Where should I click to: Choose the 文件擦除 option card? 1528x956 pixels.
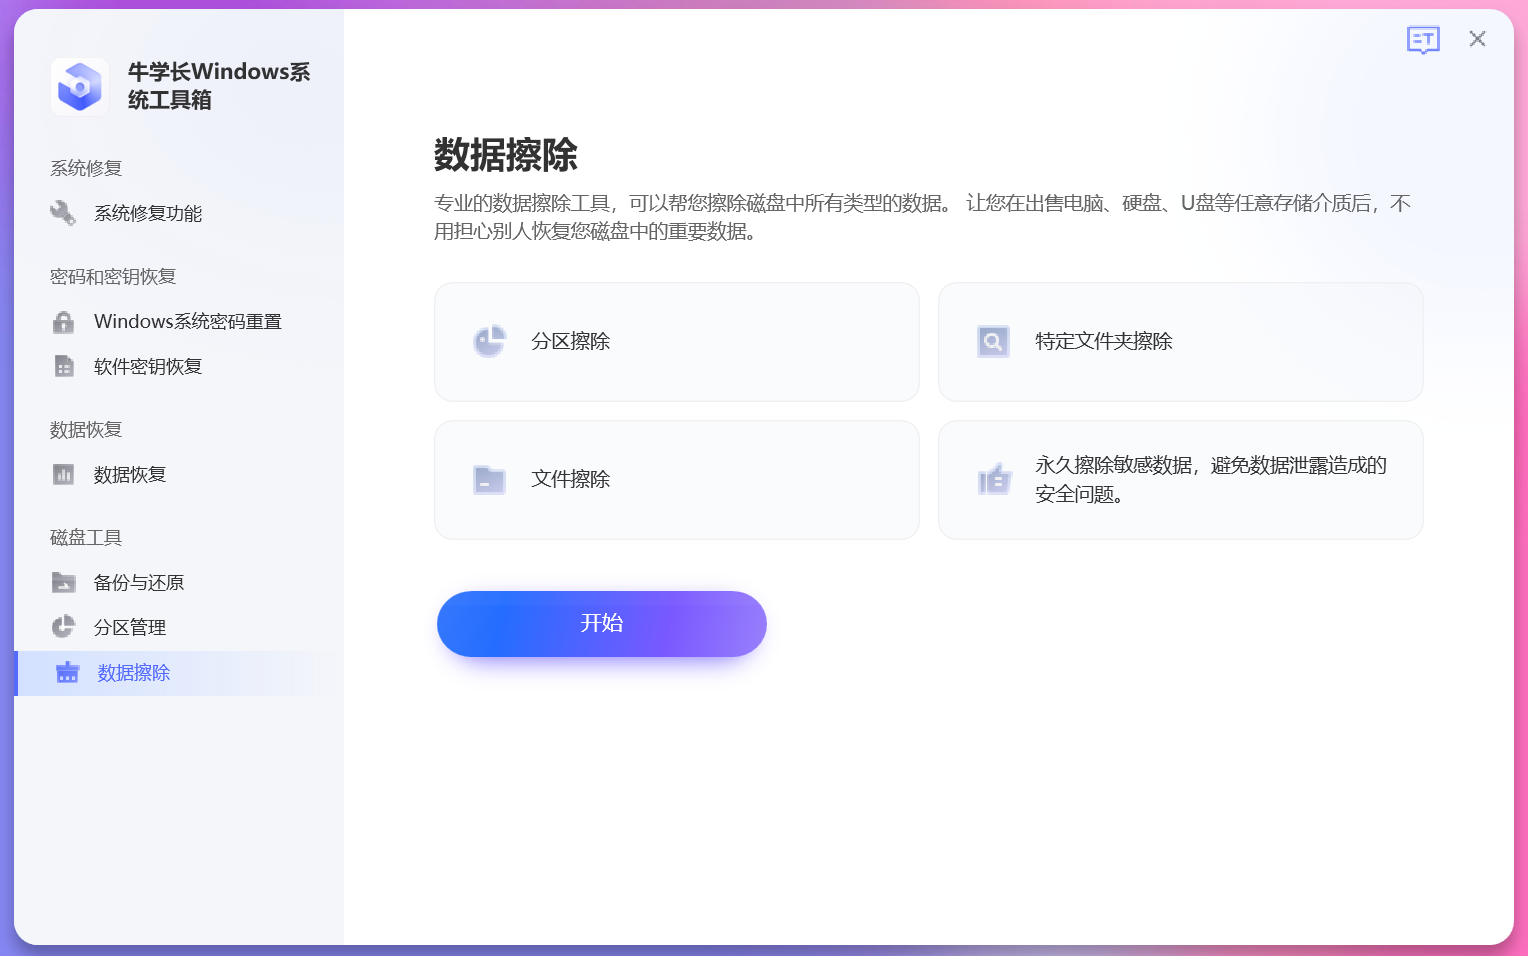(677, 480)
